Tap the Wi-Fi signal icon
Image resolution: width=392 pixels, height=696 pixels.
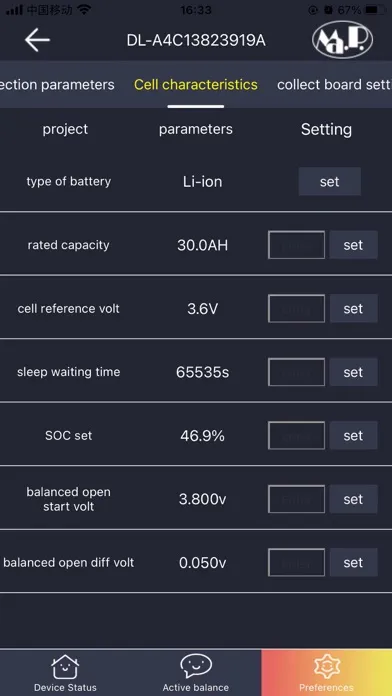coord(83,10)
